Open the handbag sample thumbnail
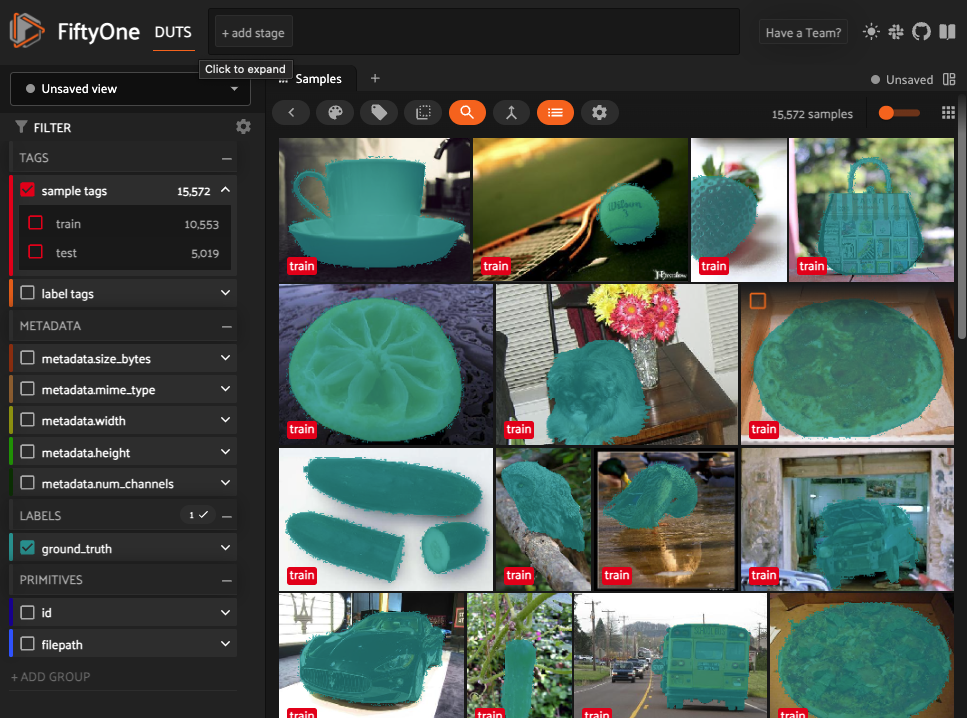This screenshot has width=967, height=718. [871, 210]
